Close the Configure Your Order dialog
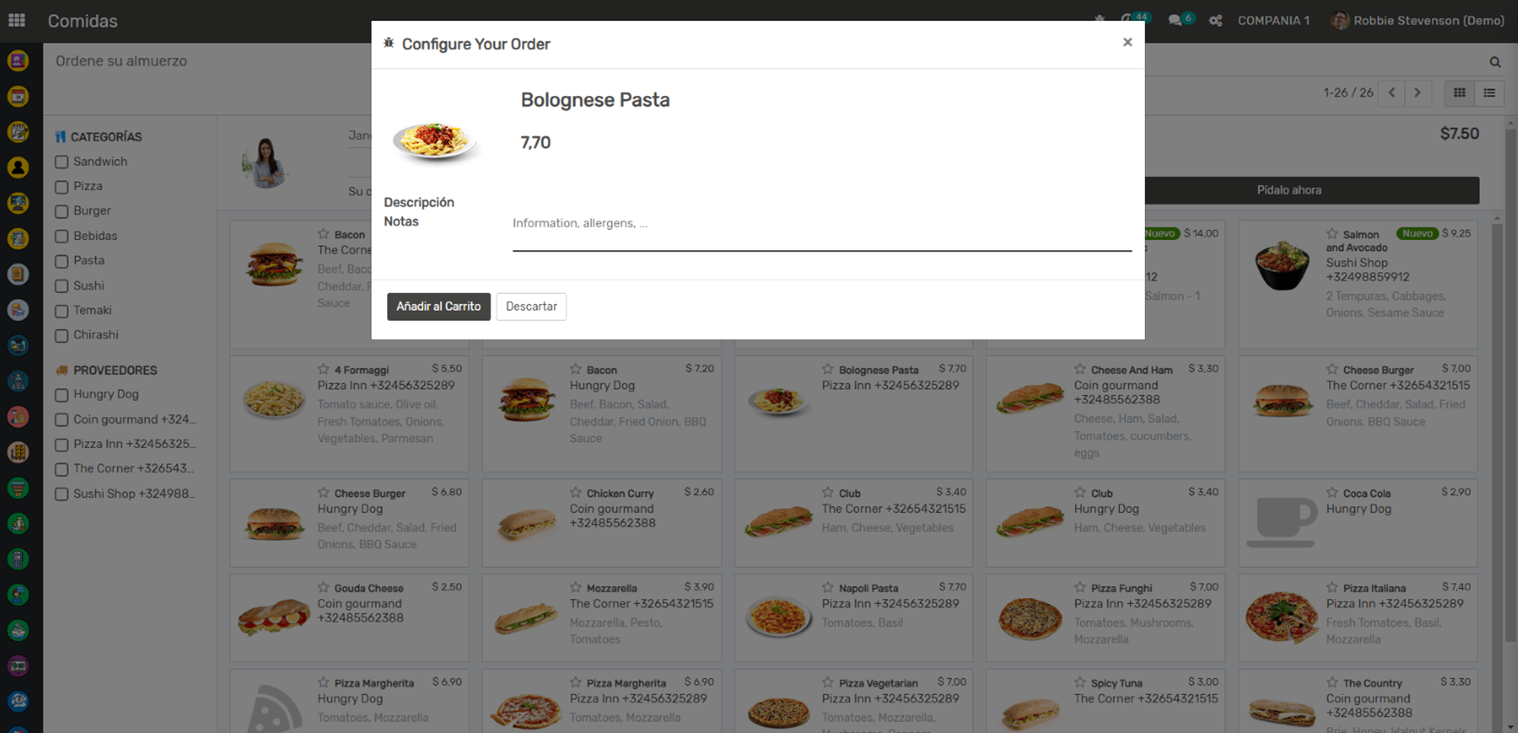Image resolution: width=1518 pixels, height=733 pixels. 1127,43
